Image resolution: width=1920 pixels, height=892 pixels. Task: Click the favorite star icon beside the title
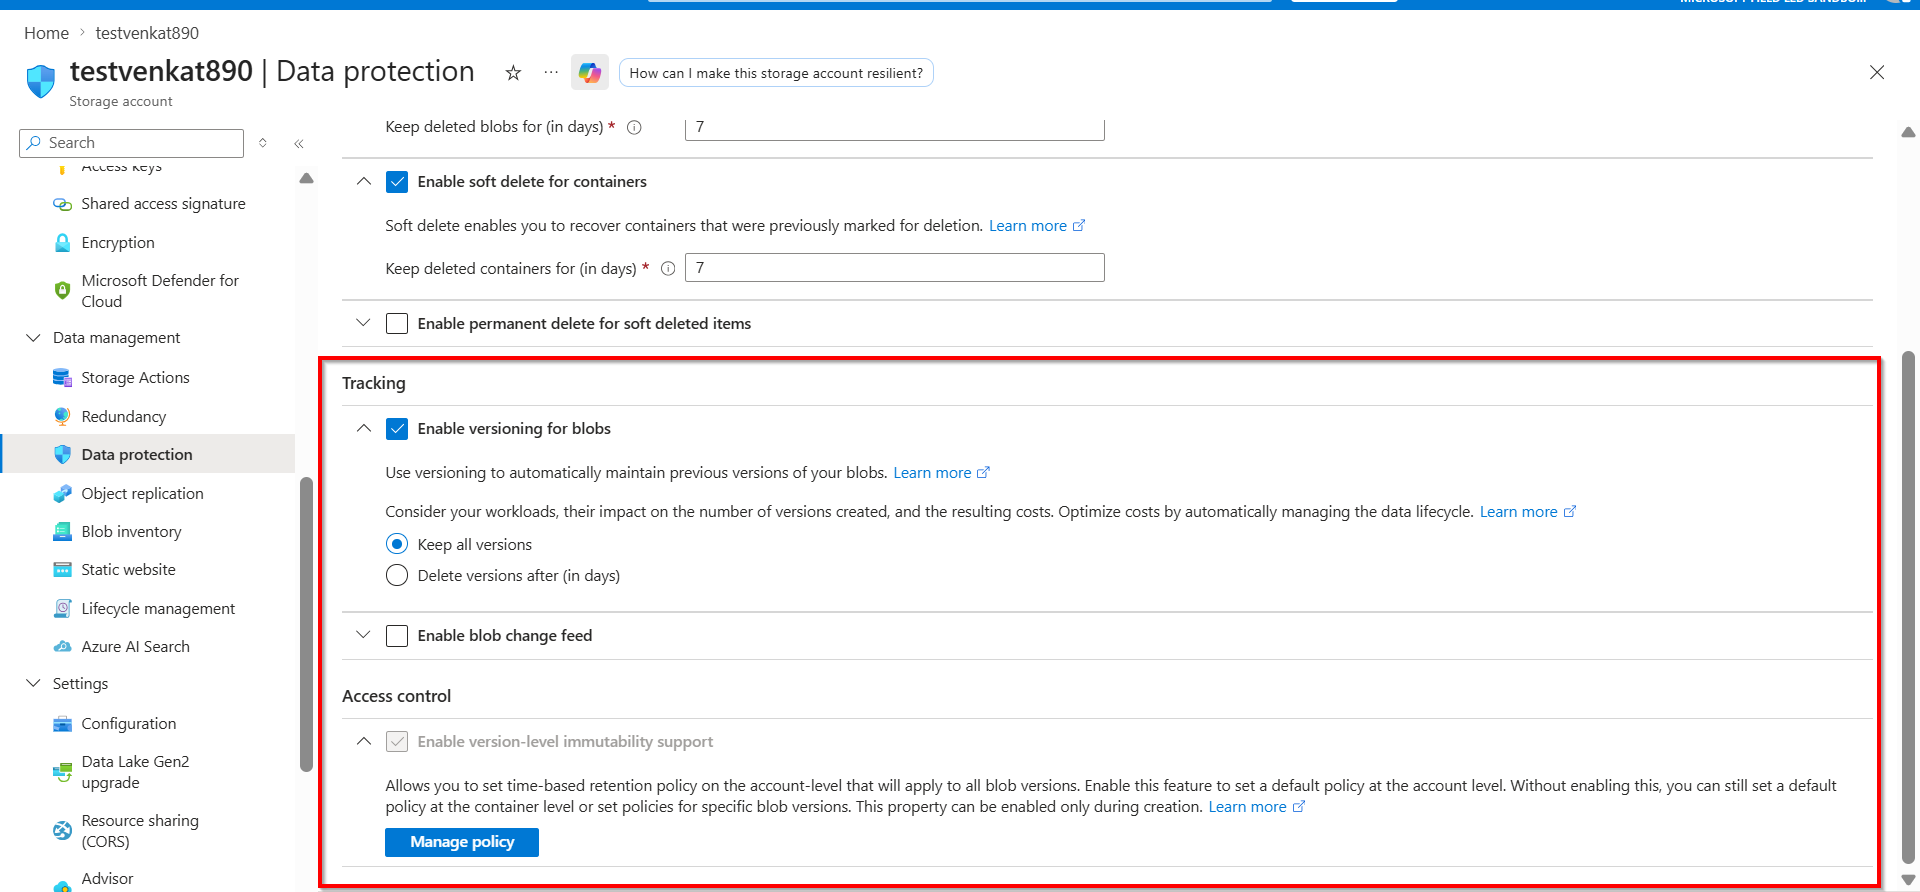(x=513, y=72)
